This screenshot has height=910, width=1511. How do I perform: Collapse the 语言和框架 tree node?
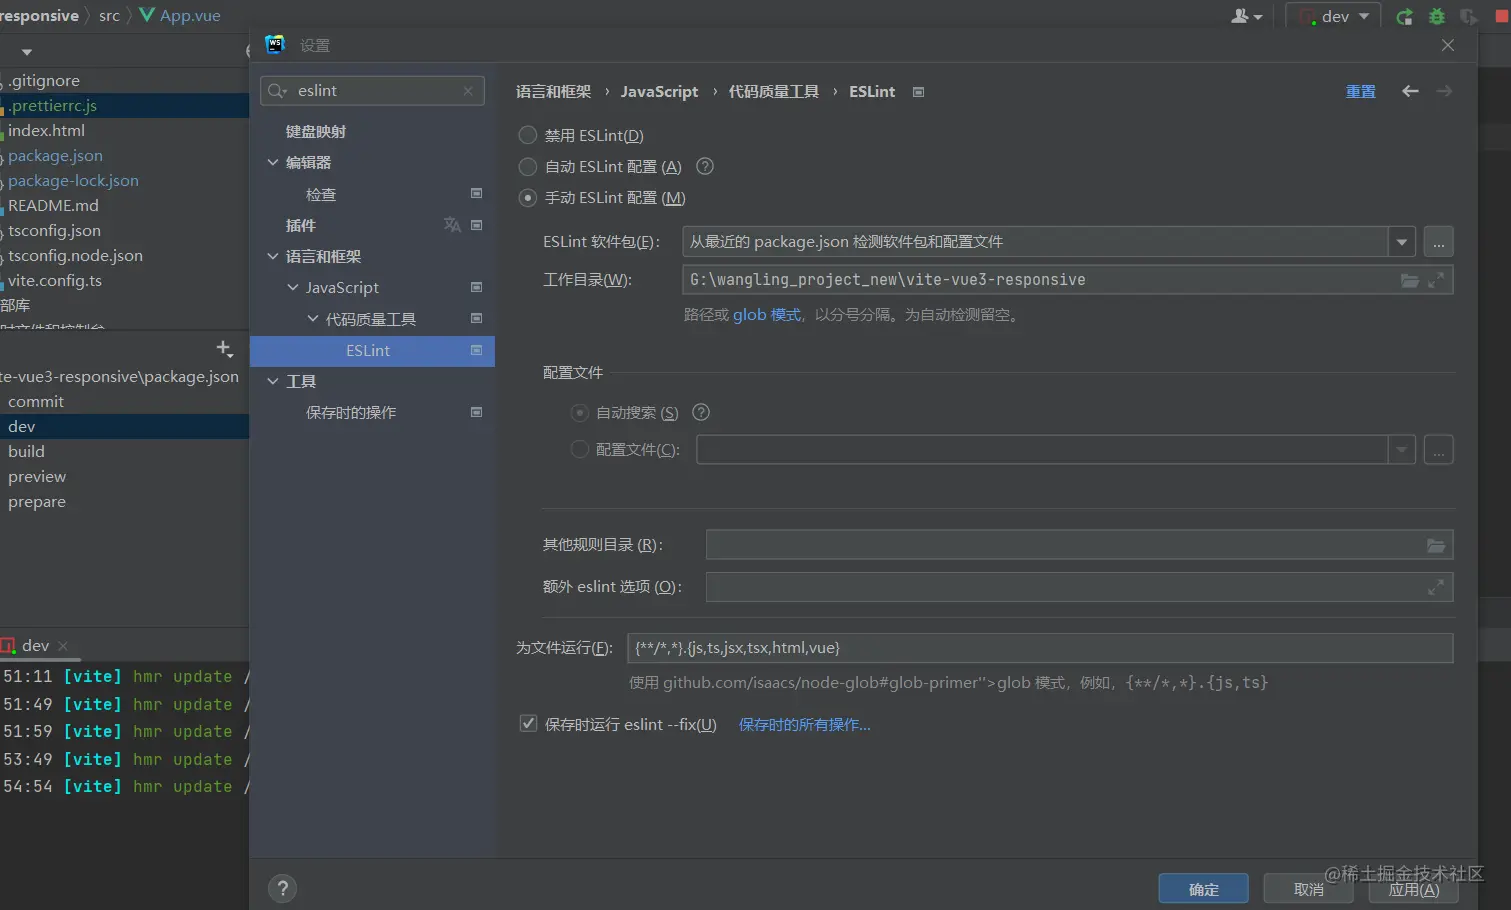click(273, 256)
